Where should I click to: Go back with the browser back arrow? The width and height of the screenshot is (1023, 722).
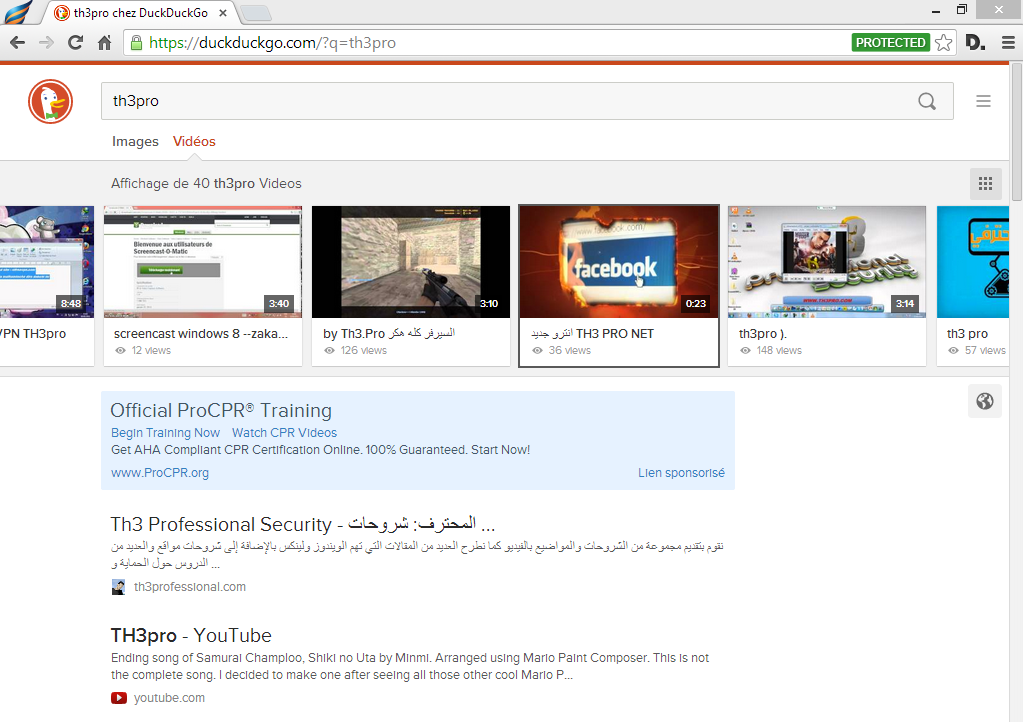18,43
